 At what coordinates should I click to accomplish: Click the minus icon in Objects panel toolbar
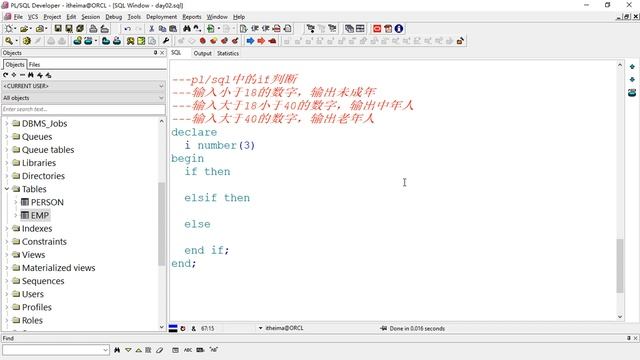[x=22, y=75]
